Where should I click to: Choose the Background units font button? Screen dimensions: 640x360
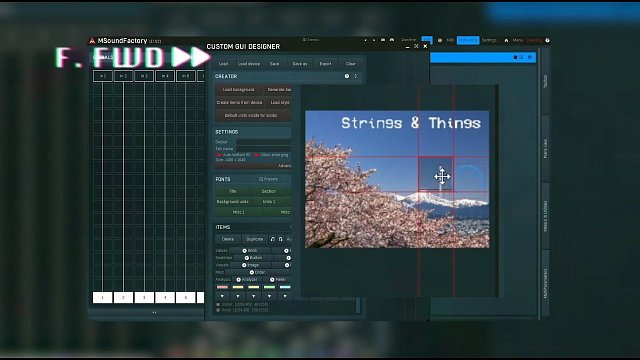click(x=233, y=202)
